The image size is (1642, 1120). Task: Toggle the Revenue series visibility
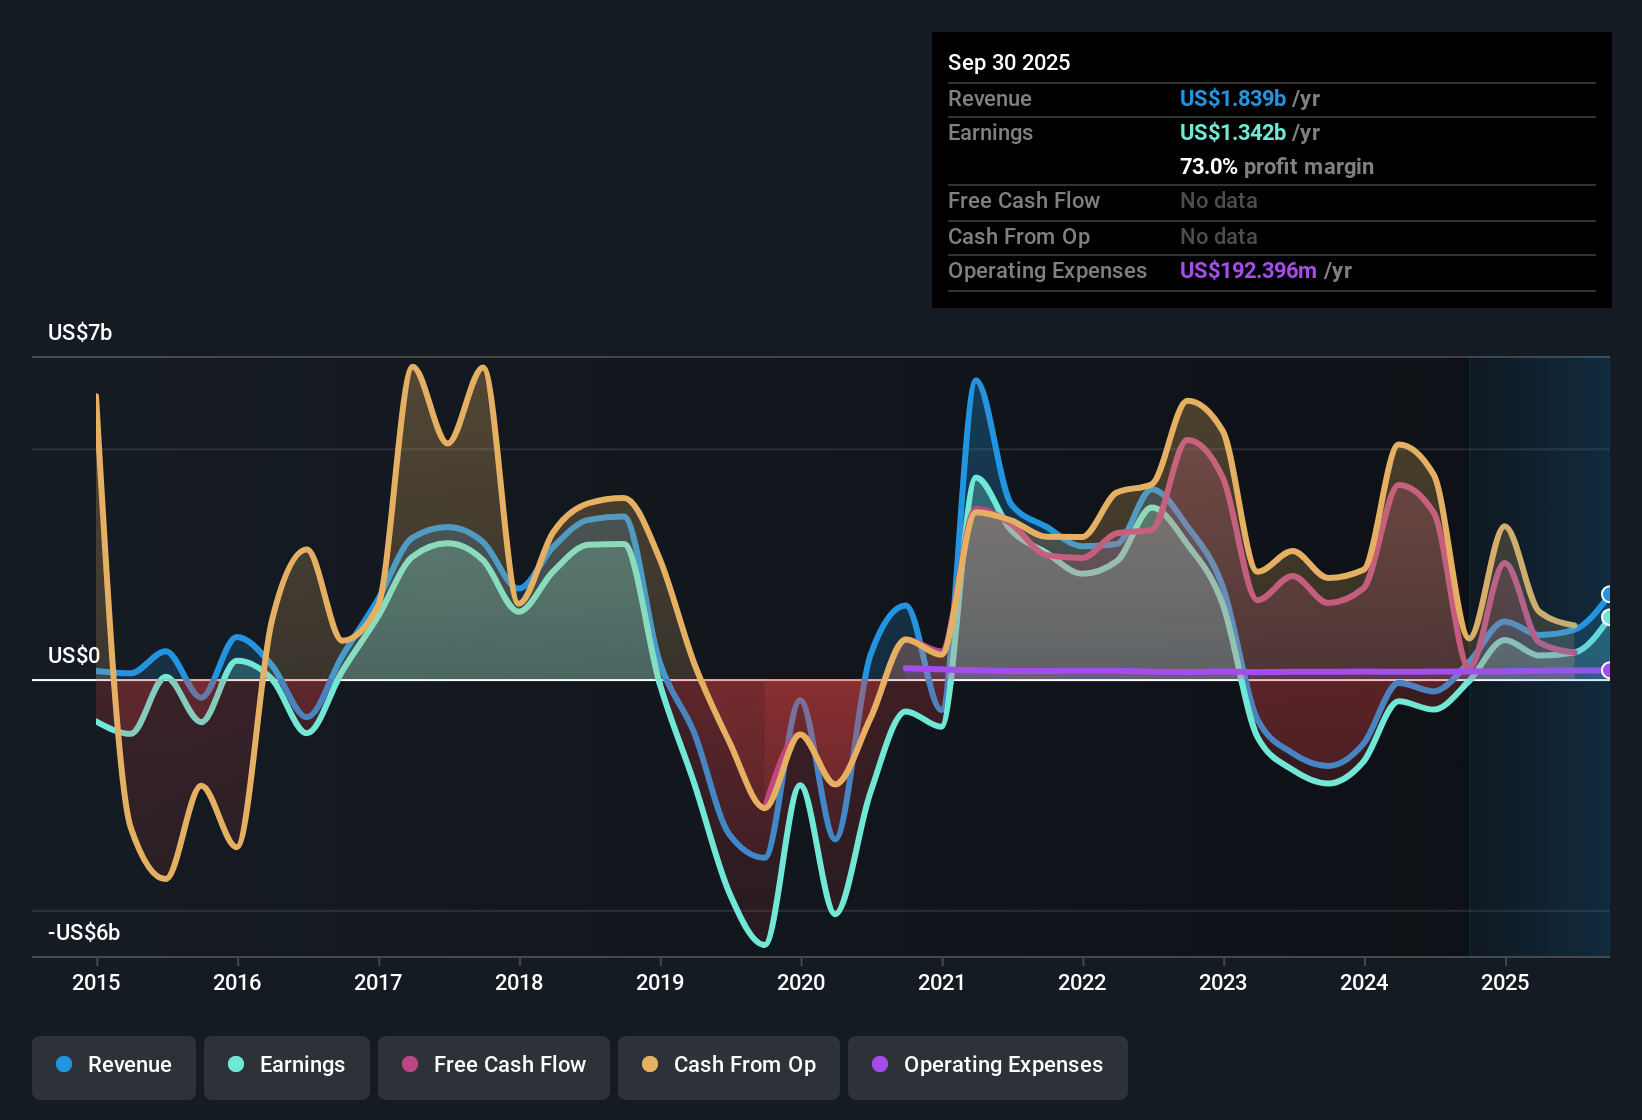(x=113, y=1065)
